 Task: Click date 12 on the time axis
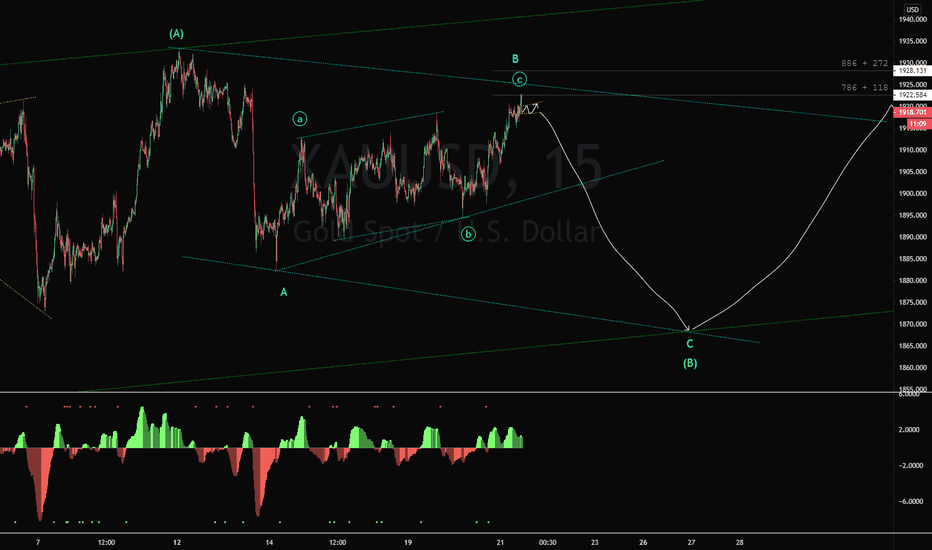point(177,542)
